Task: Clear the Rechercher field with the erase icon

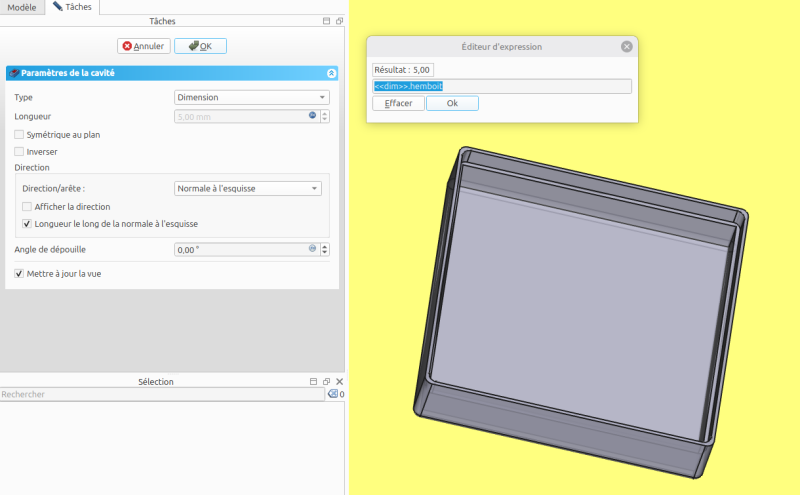Action: coord(333,395)
